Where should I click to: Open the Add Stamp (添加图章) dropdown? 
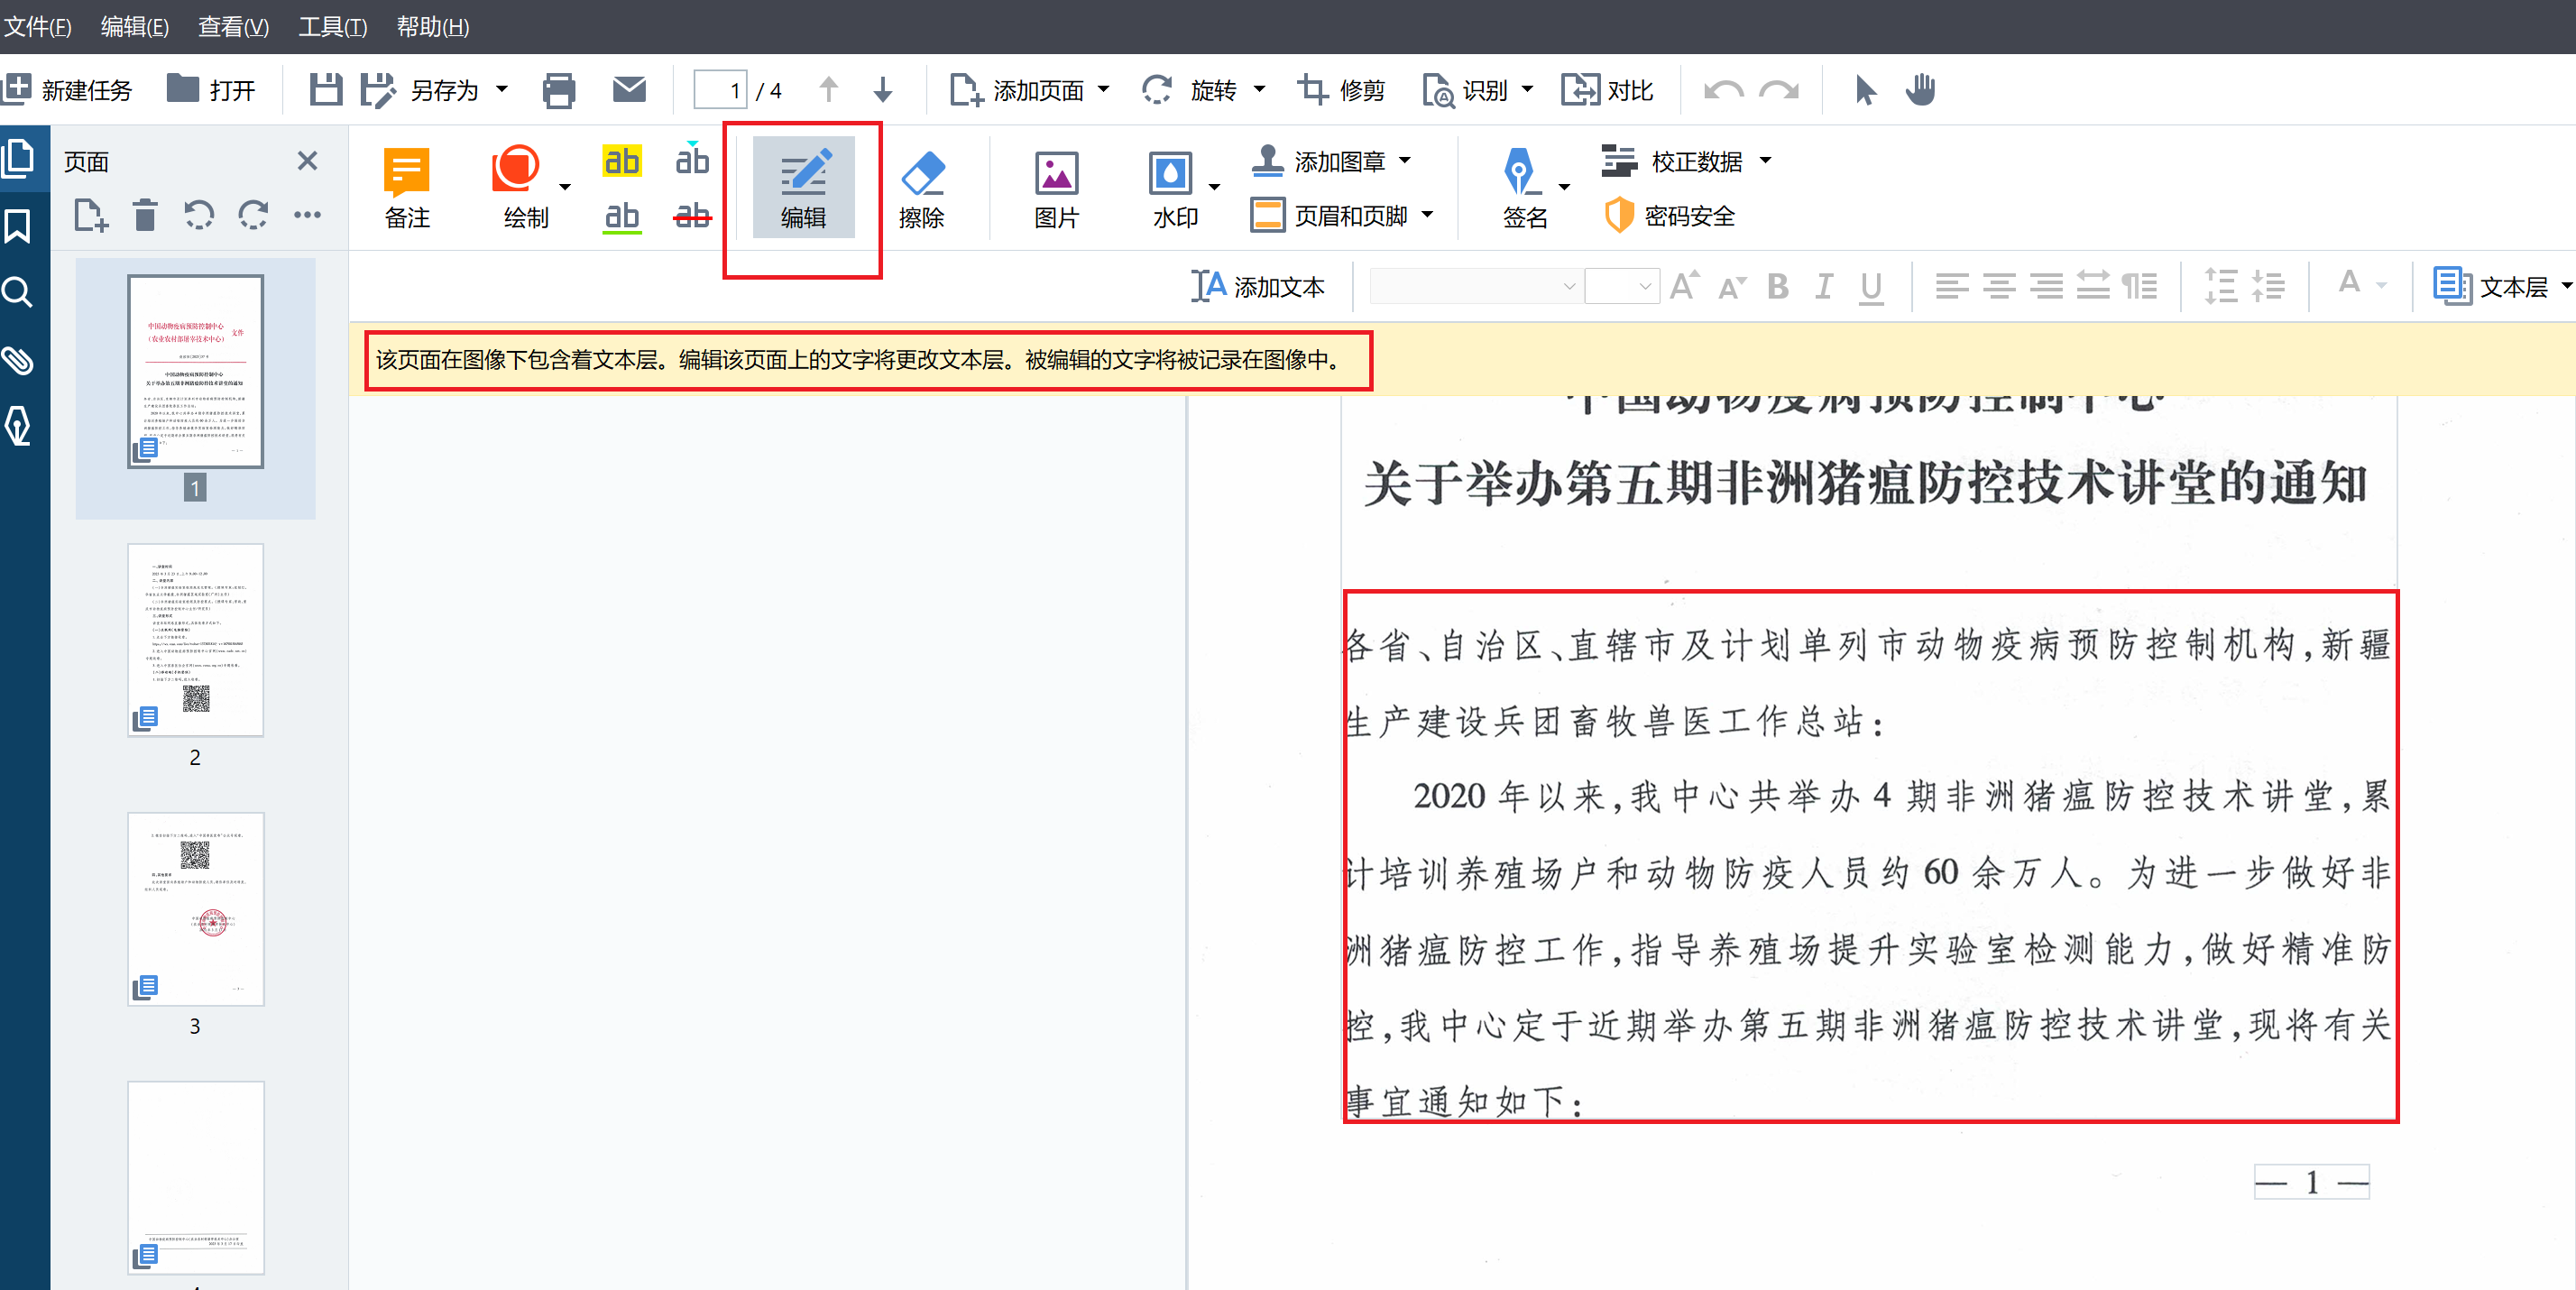click(1405, 161)
